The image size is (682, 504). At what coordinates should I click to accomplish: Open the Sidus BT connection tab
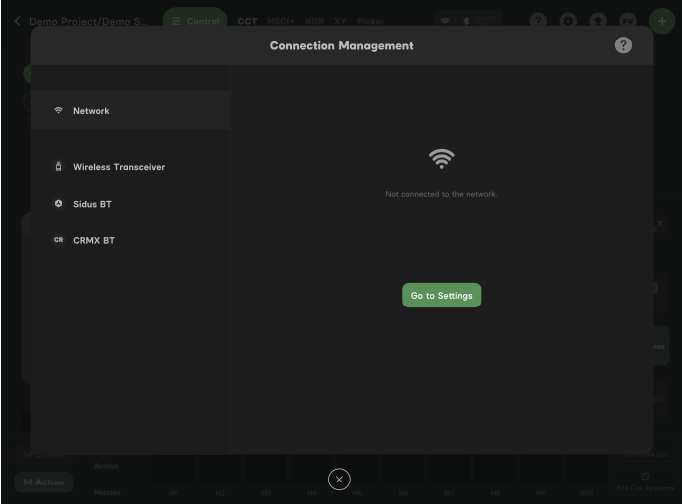coord(130,204)
